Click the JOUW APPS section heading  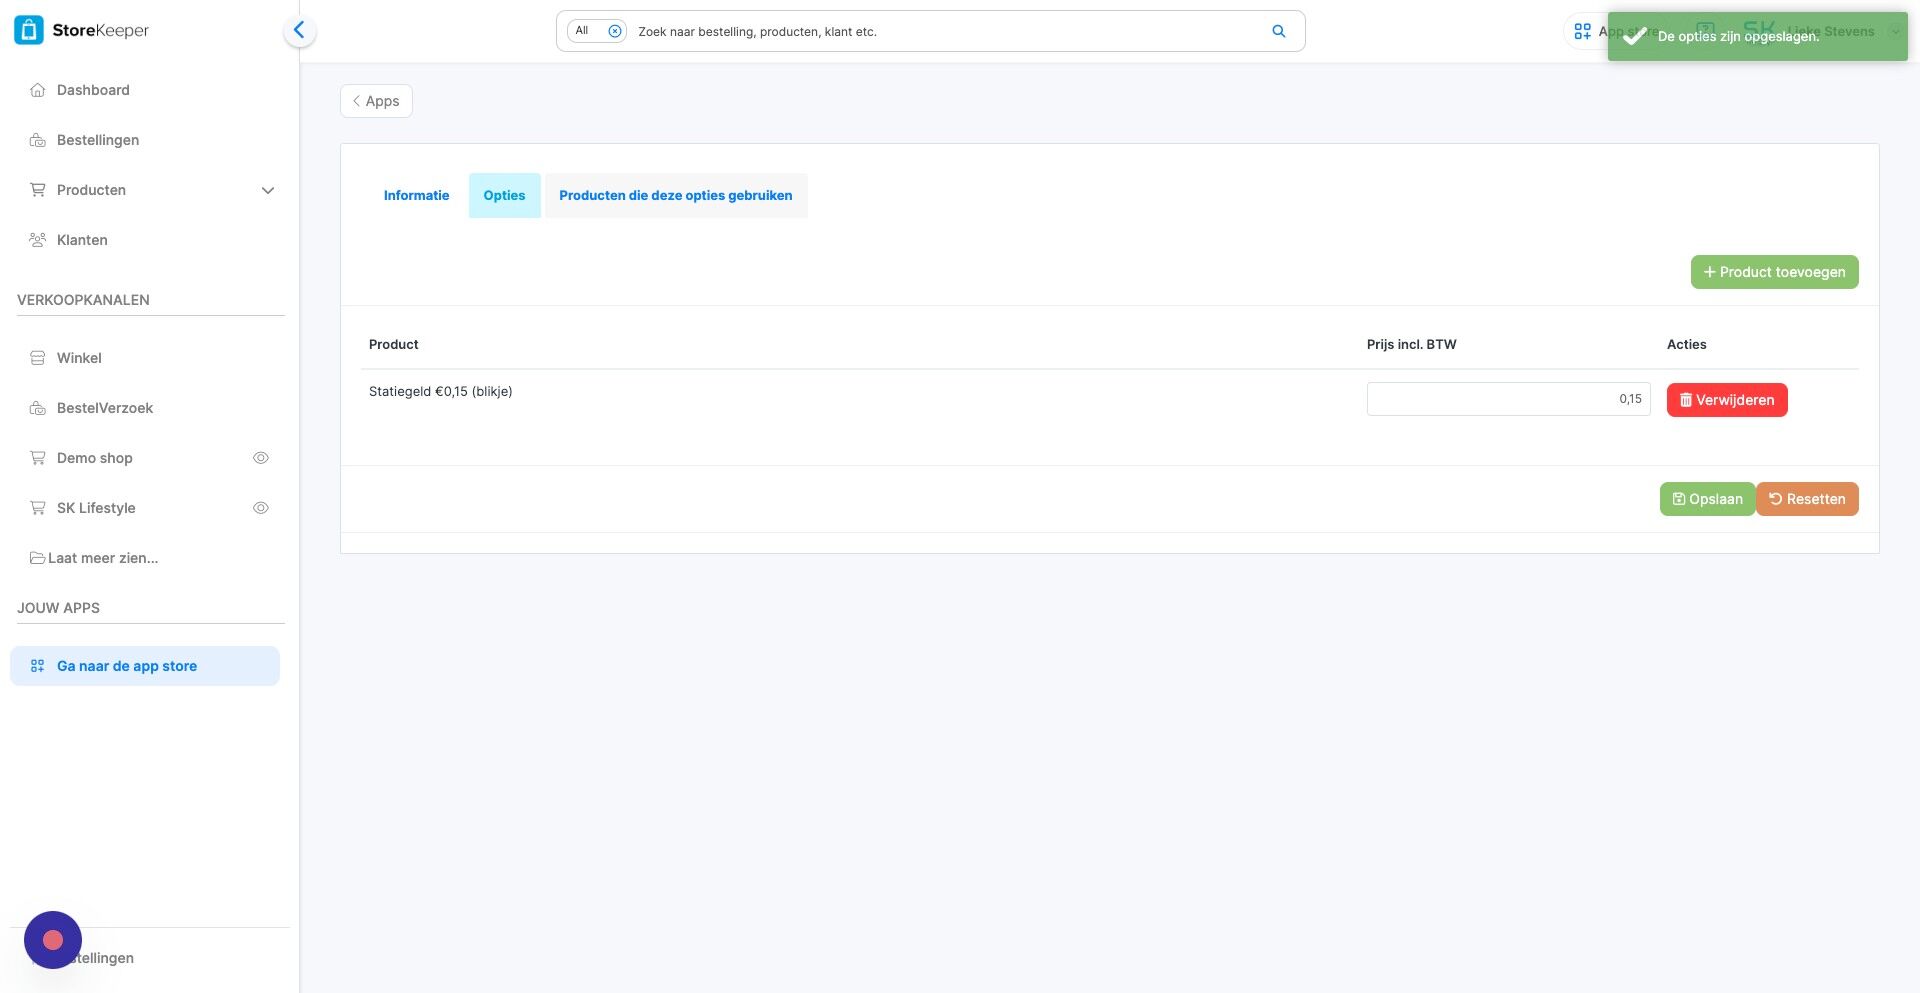click(58, 608)
